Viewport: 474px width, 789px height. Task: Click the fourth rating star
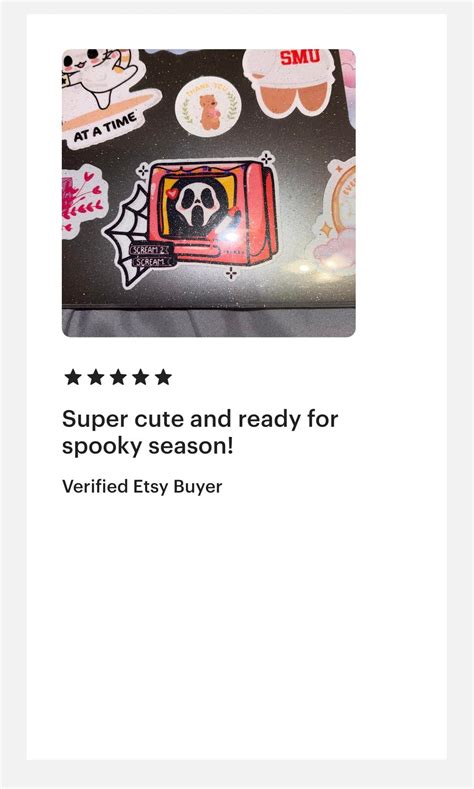[x=140, y=377]
